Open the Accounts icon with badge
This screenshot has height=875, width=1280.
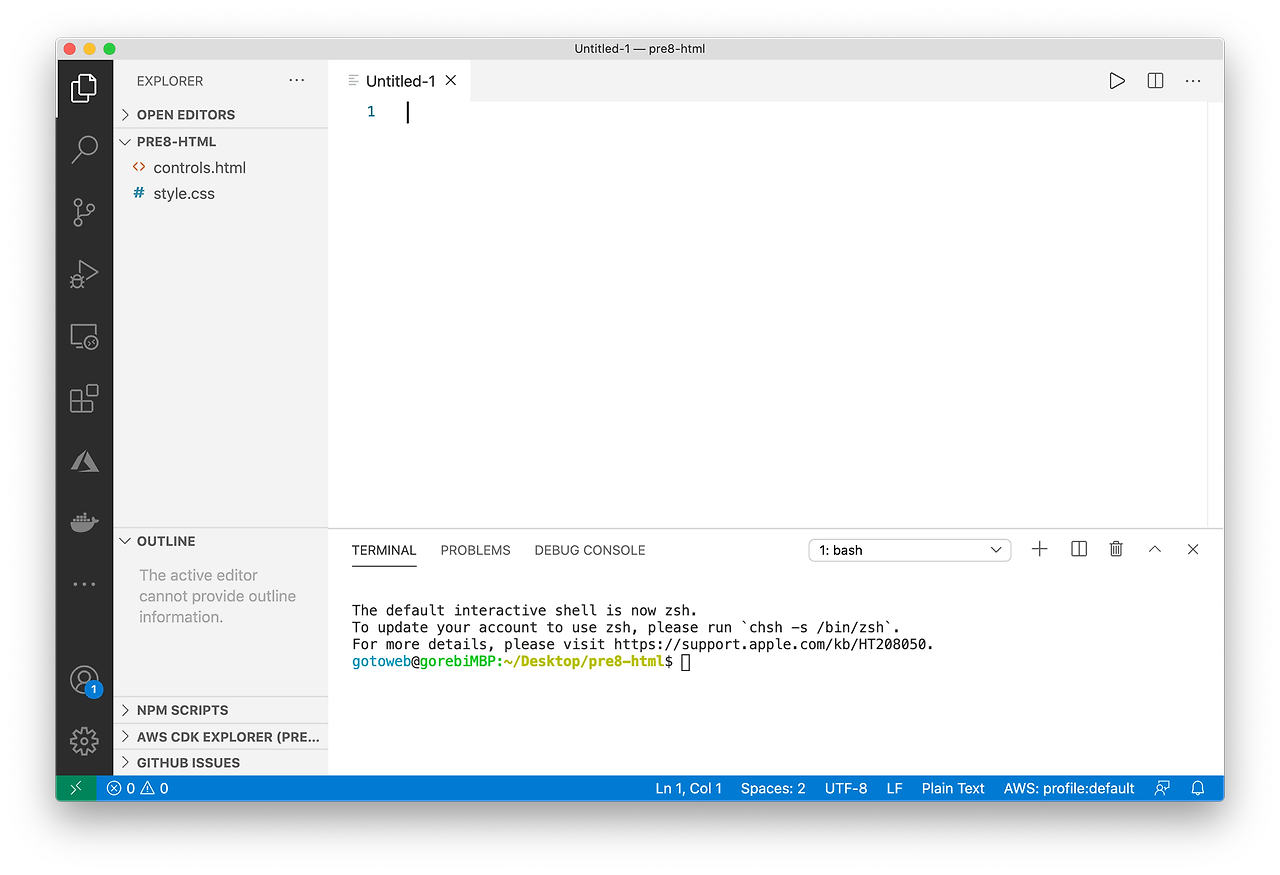[85, 681]
